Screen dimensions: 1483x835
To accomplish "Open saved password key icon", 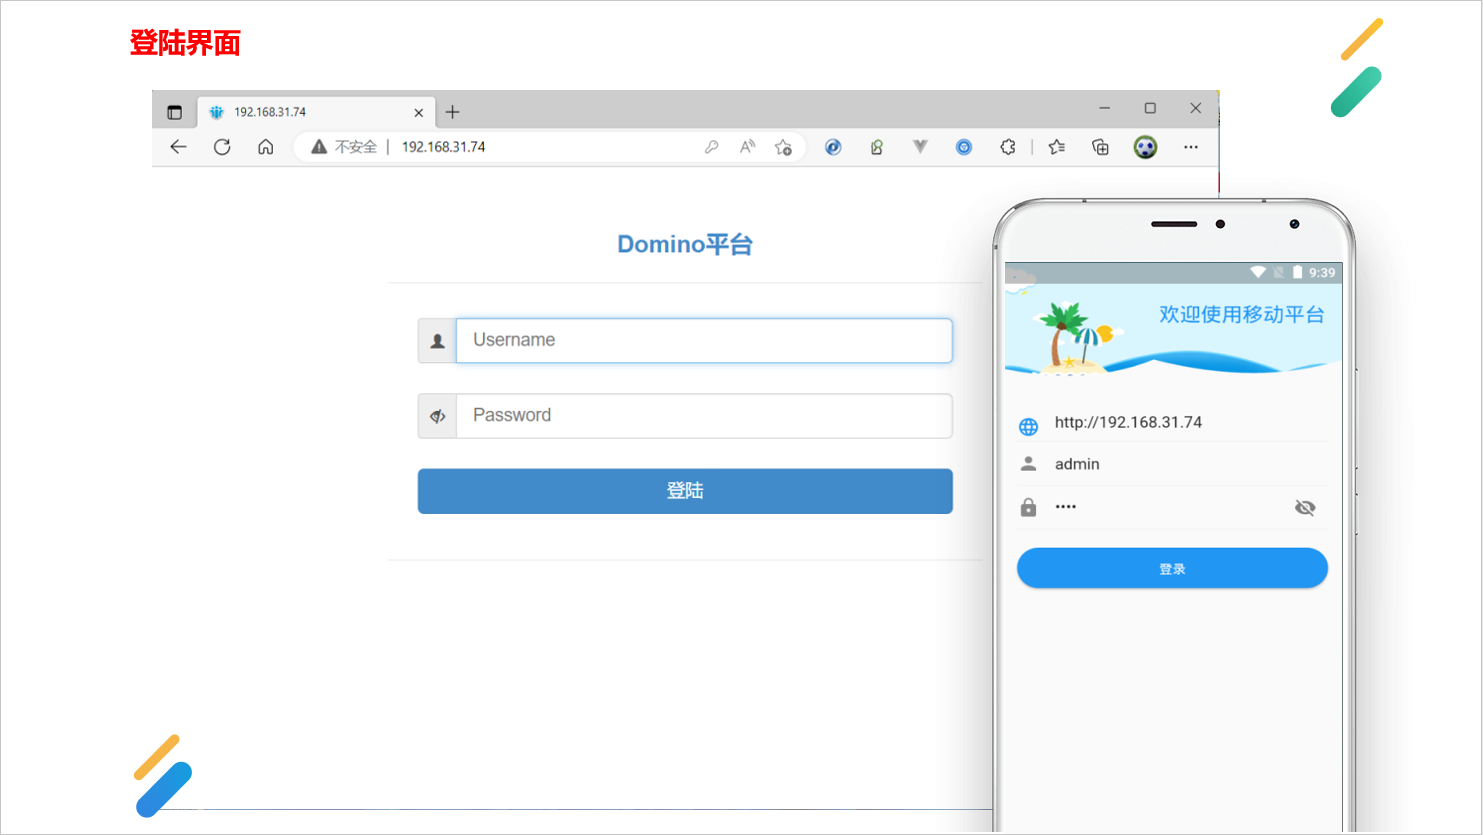I will (x=711, y=147).
